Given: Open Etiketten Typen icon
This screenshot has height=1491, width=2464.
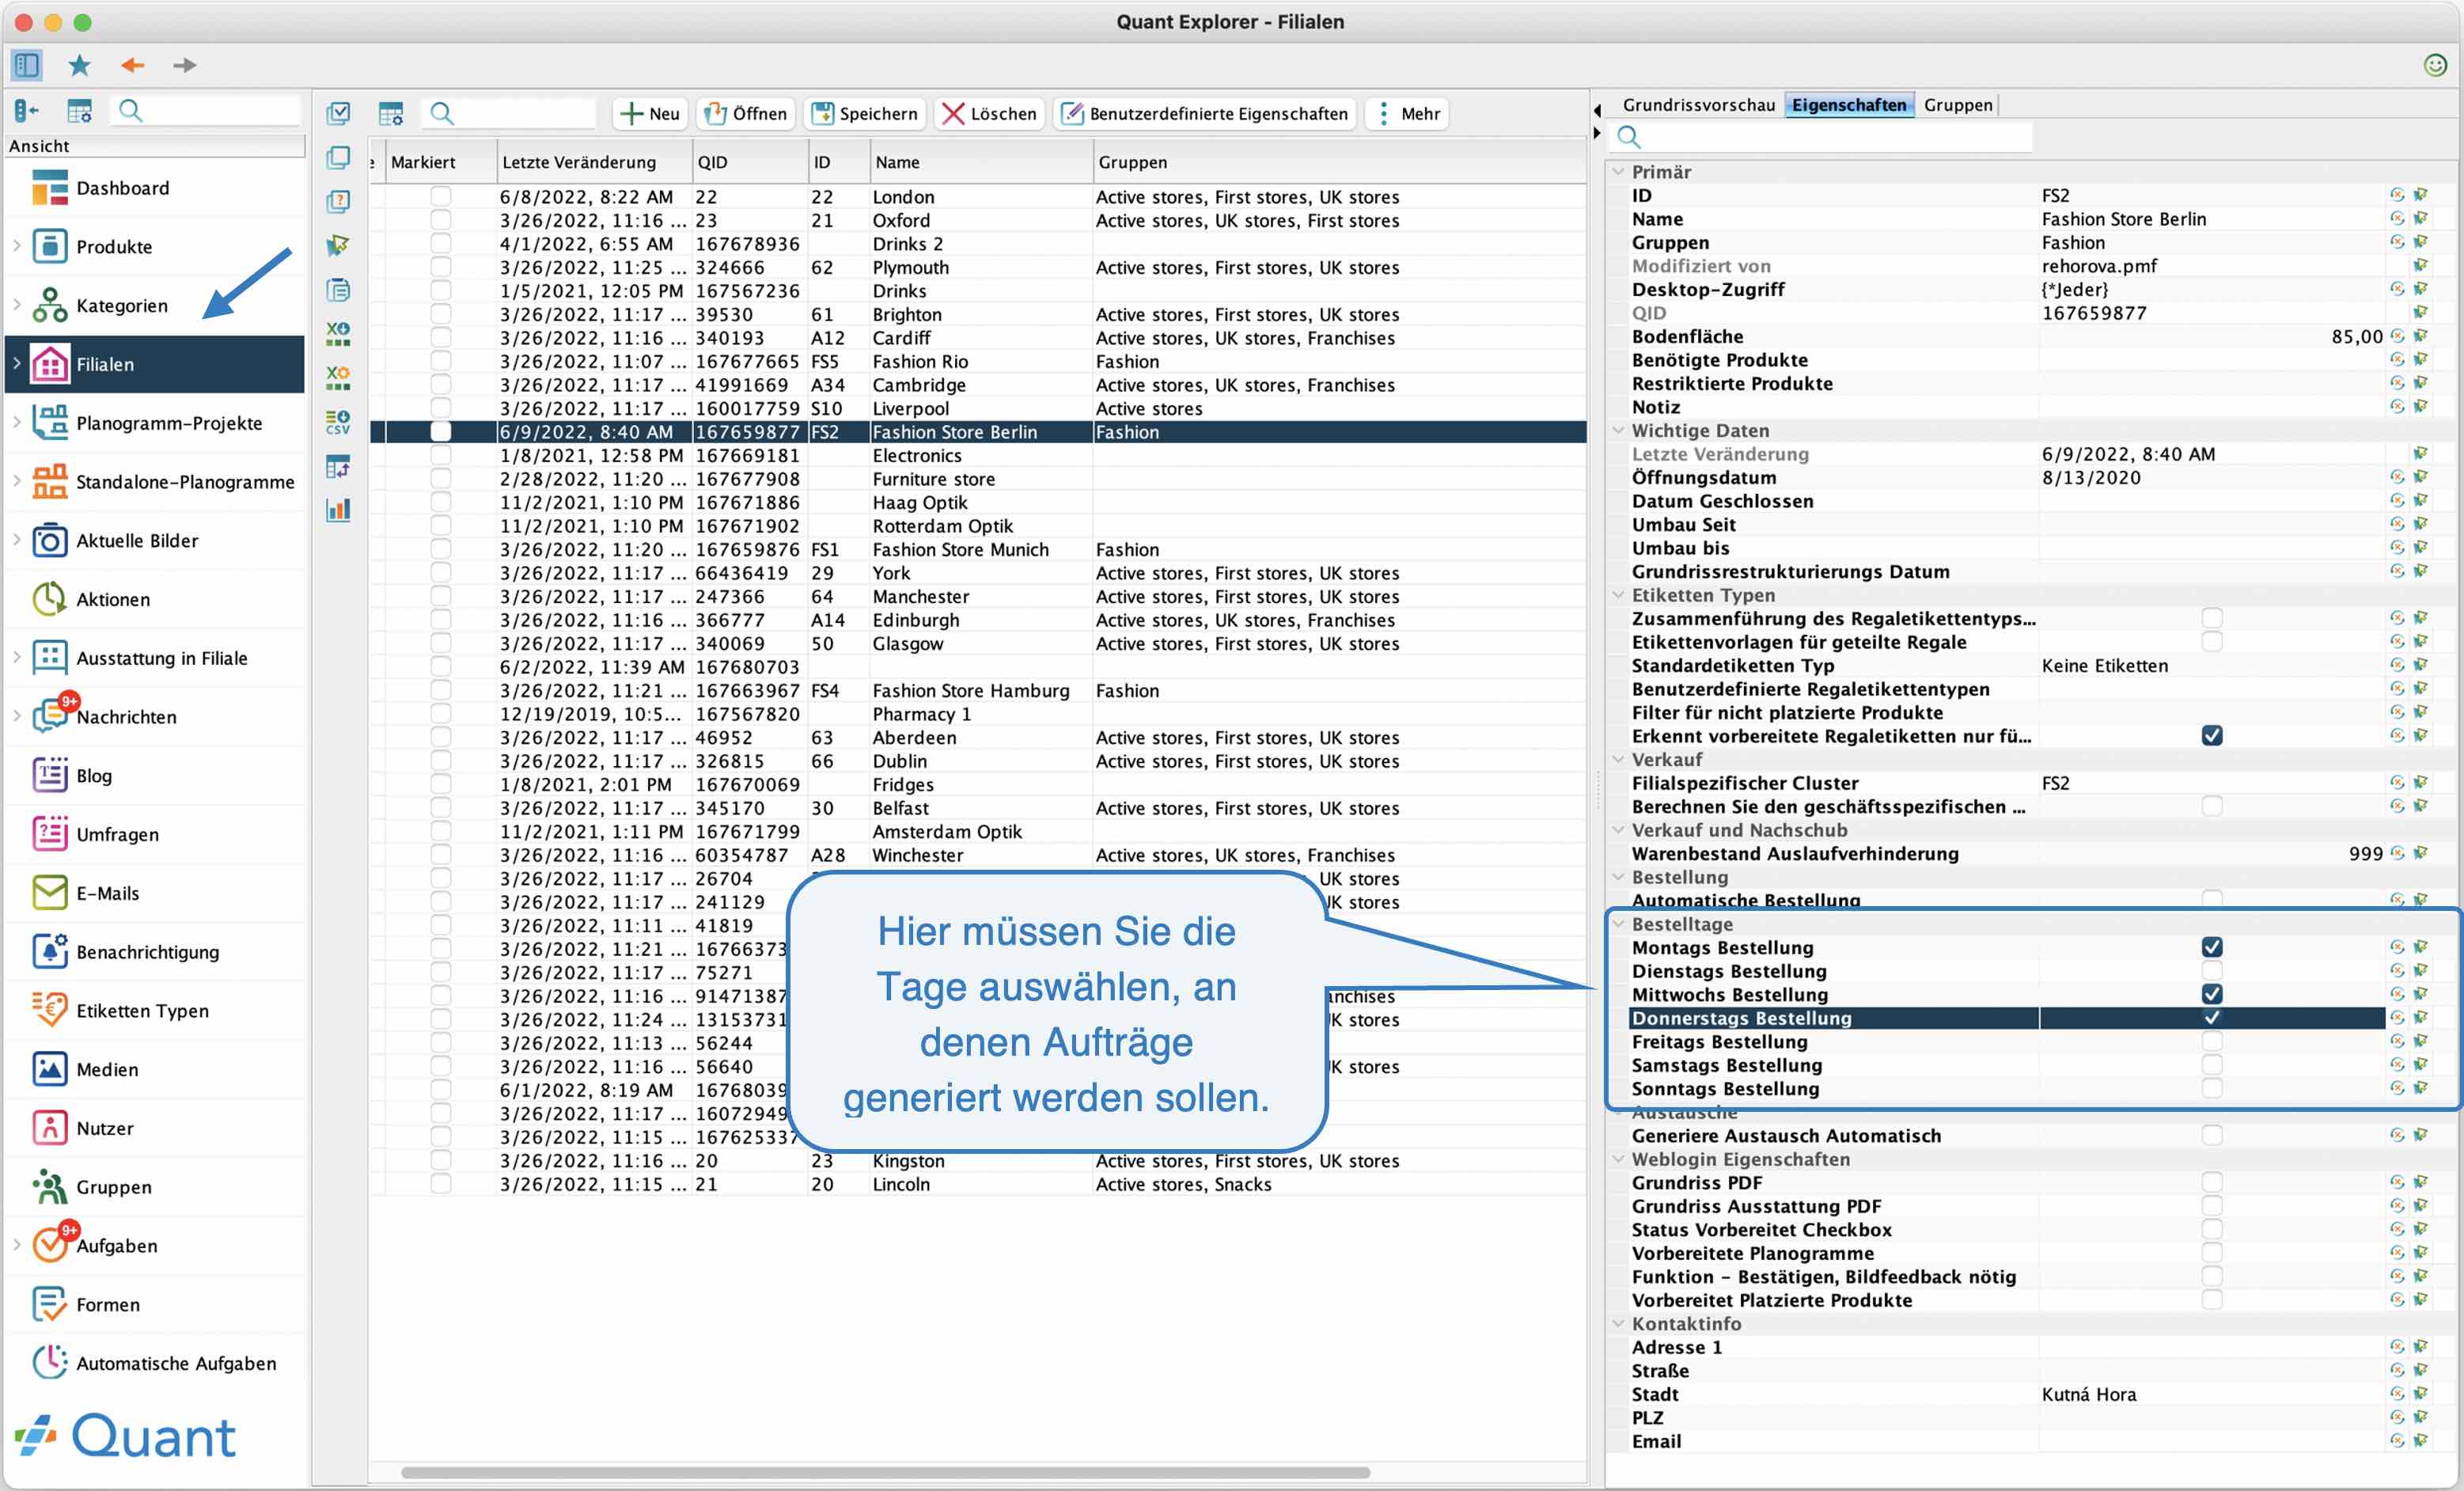Looking at the screenshot, I should click(x=49, y=1010).
